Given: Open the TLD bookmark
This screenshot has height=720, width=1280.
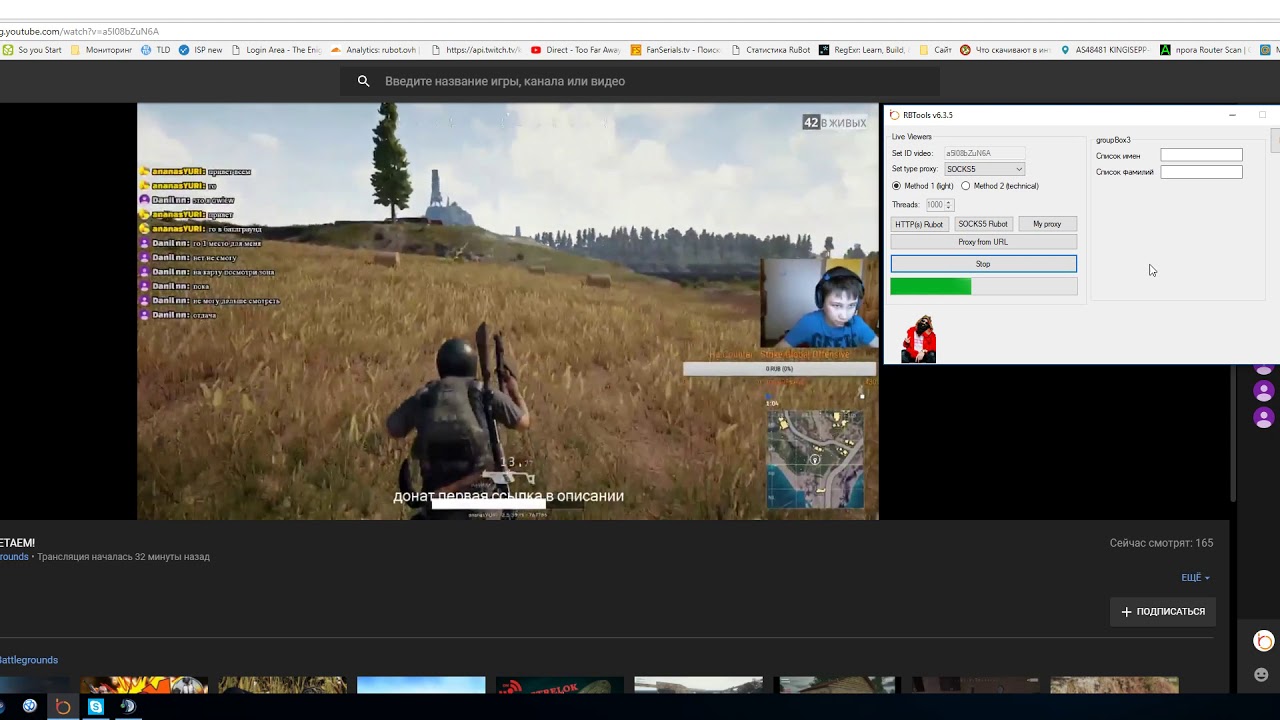Looking at the screenshot, I should click(155, 50).
